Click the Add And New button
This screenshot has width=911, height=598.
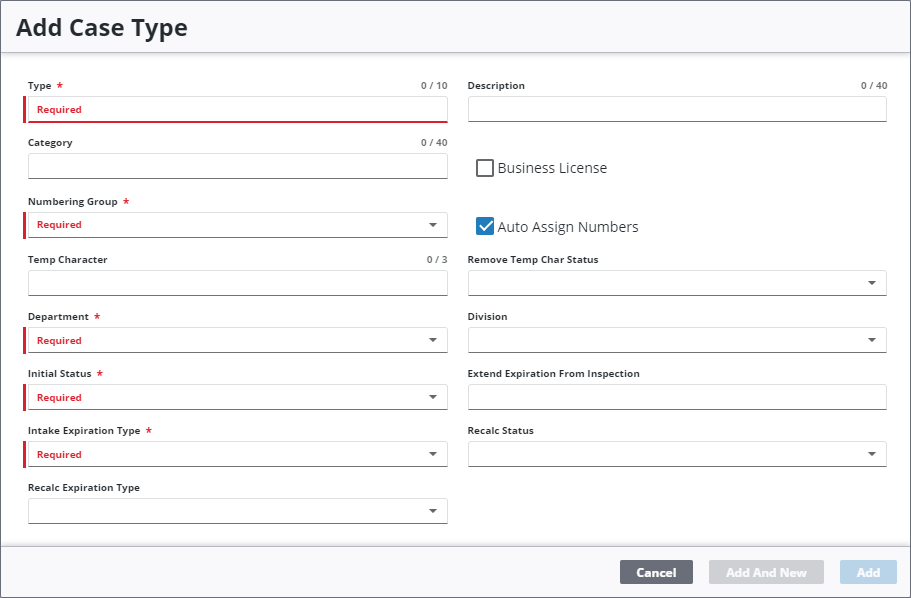click(766, 573)
